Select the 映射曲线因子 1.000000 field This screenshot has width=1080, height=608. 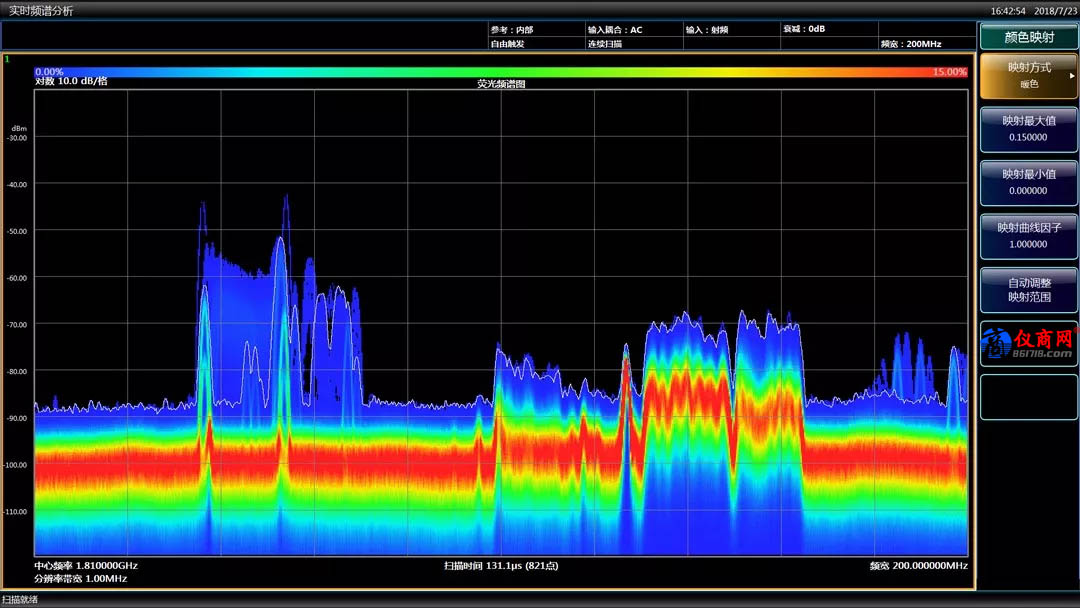(1029, 235)
